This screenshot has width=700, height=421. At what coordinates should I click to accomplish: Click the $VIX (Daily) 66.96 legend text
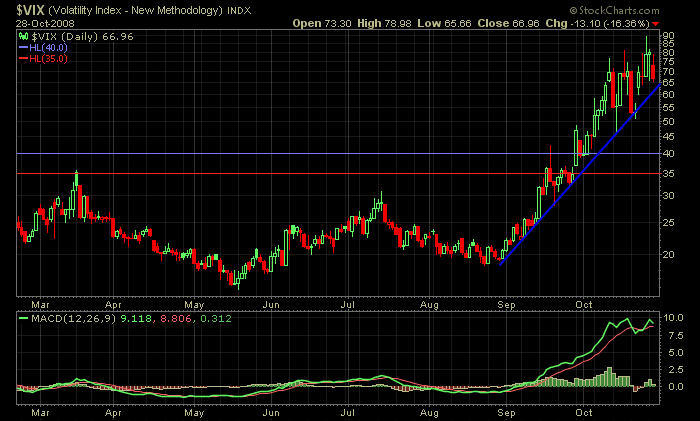tap(82, 37)
